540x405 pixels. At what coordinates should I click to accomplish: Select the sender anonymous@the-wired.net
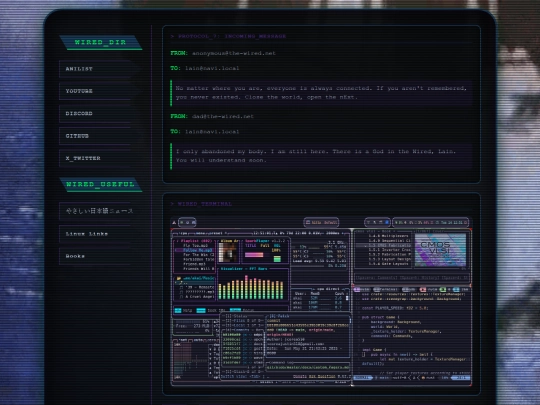coord(234,53)
